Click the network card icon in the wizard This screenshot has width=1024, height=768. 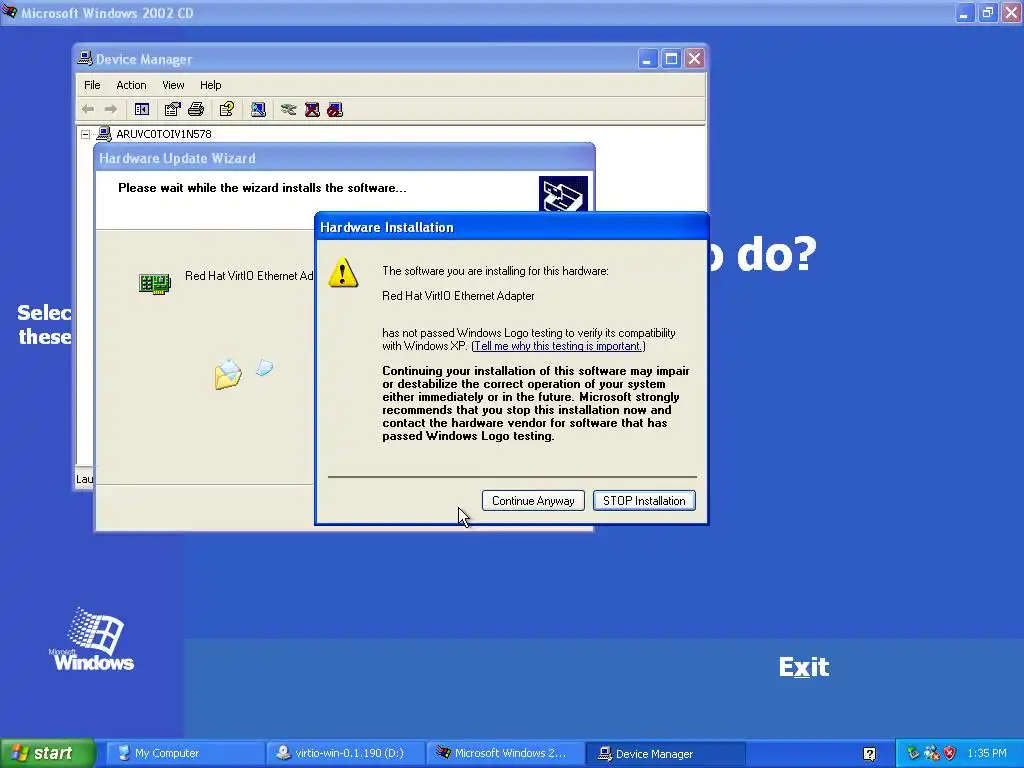pos(155,283)
